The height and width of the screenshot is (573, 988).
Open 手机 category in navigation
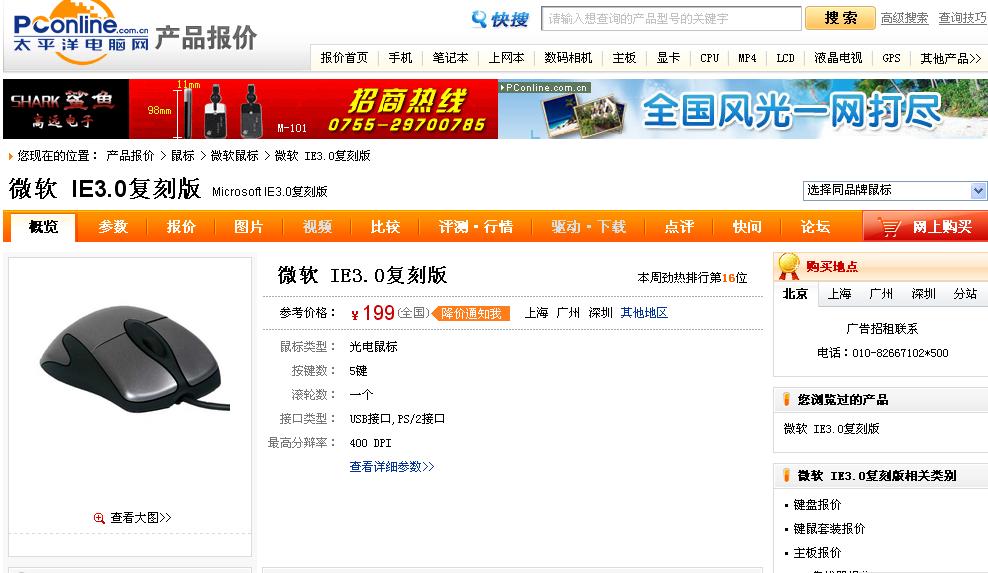coord(400,58)
